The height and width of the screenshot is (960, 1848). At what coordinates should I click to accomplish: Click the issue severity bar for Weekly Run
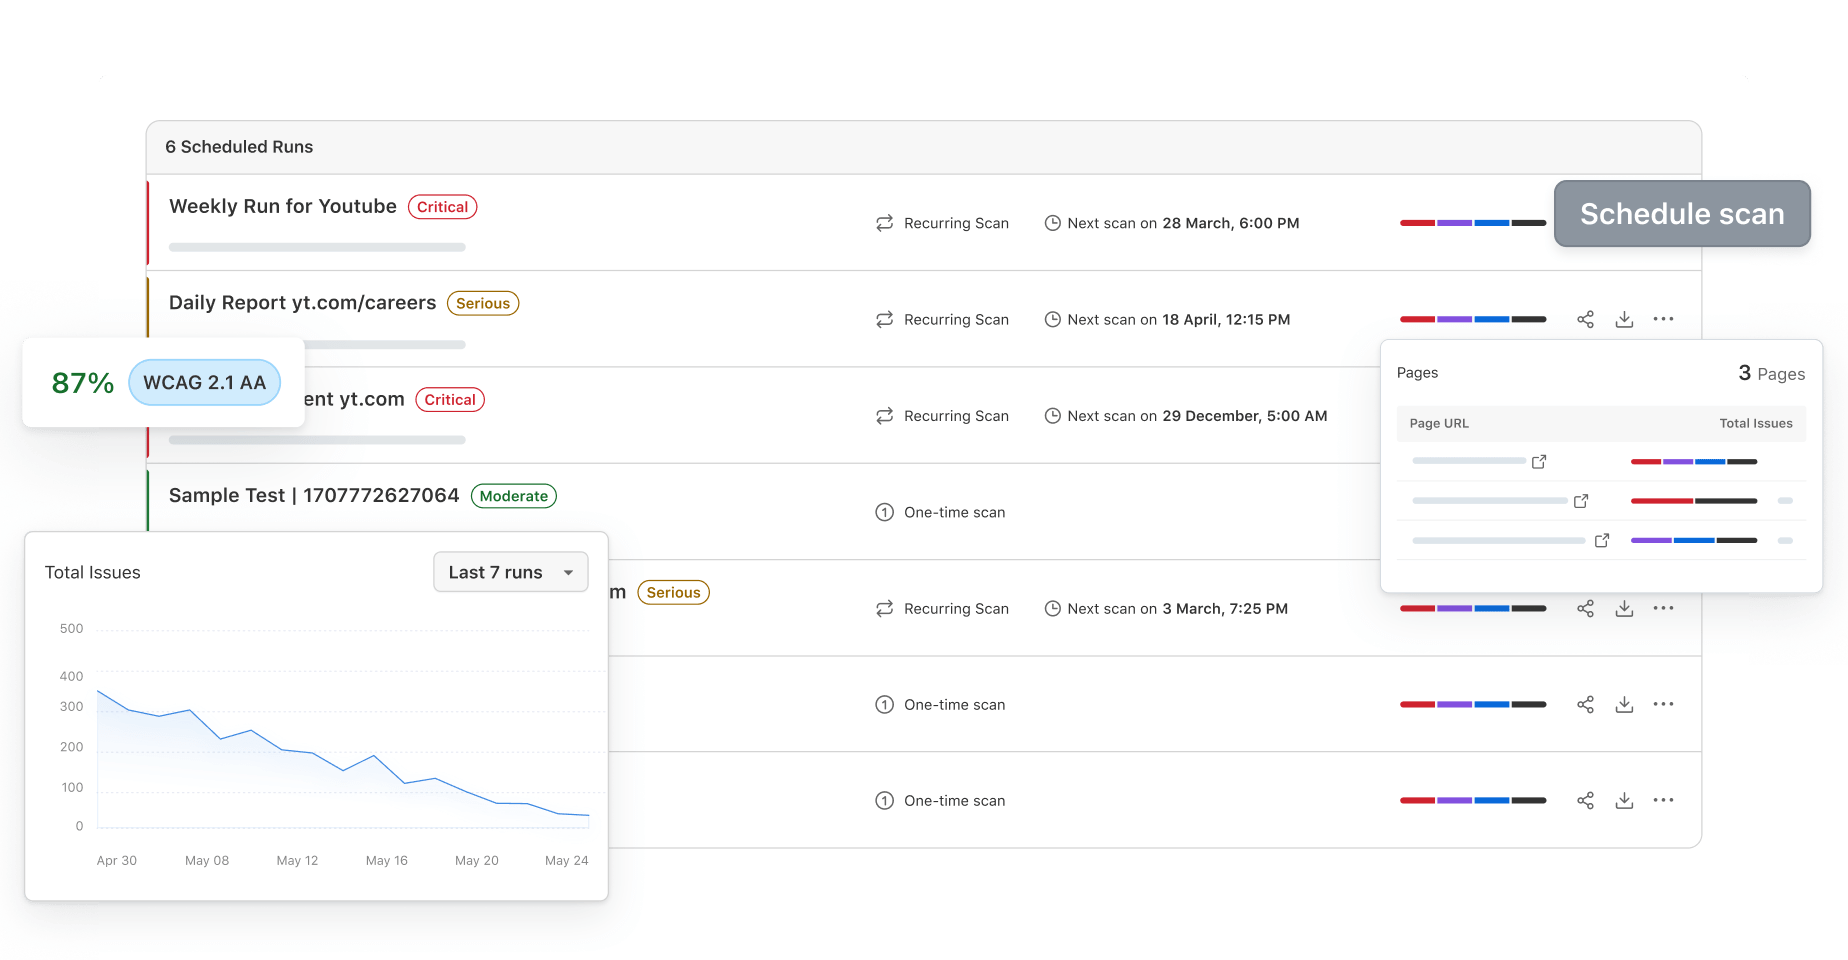coord(1473,223)
